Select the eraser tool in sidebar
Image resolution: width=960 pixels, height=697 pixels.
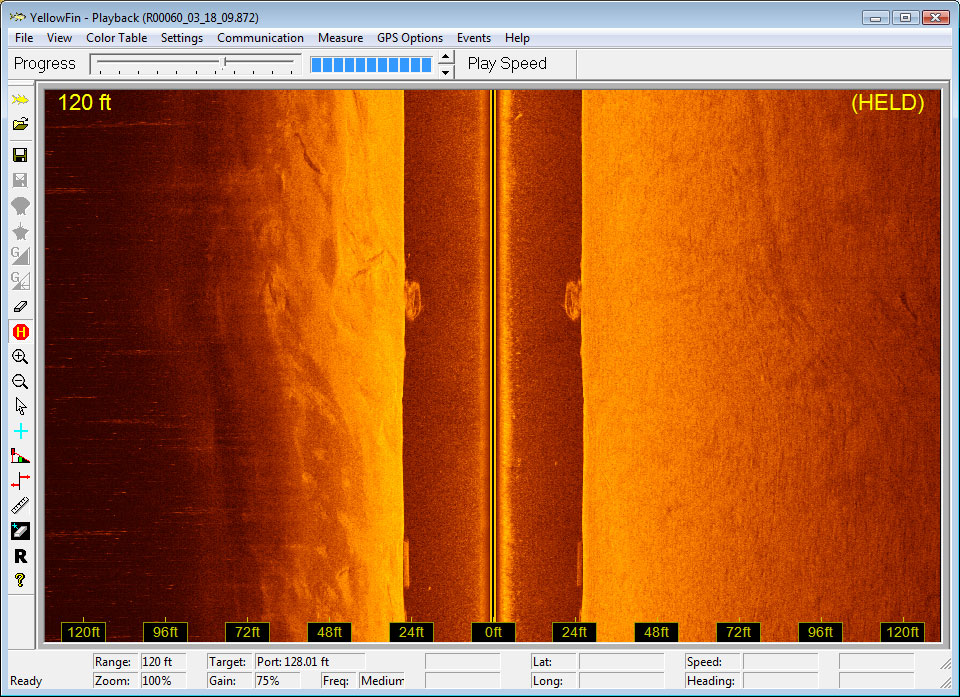[x=20, y=306]
